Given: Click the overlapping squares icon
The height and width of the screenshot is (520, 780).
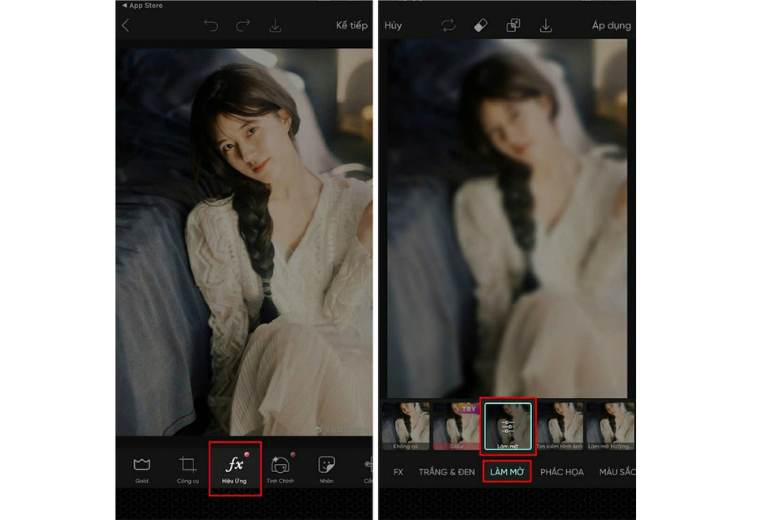Looking at the screenshot, I should (x=513, y=25).
